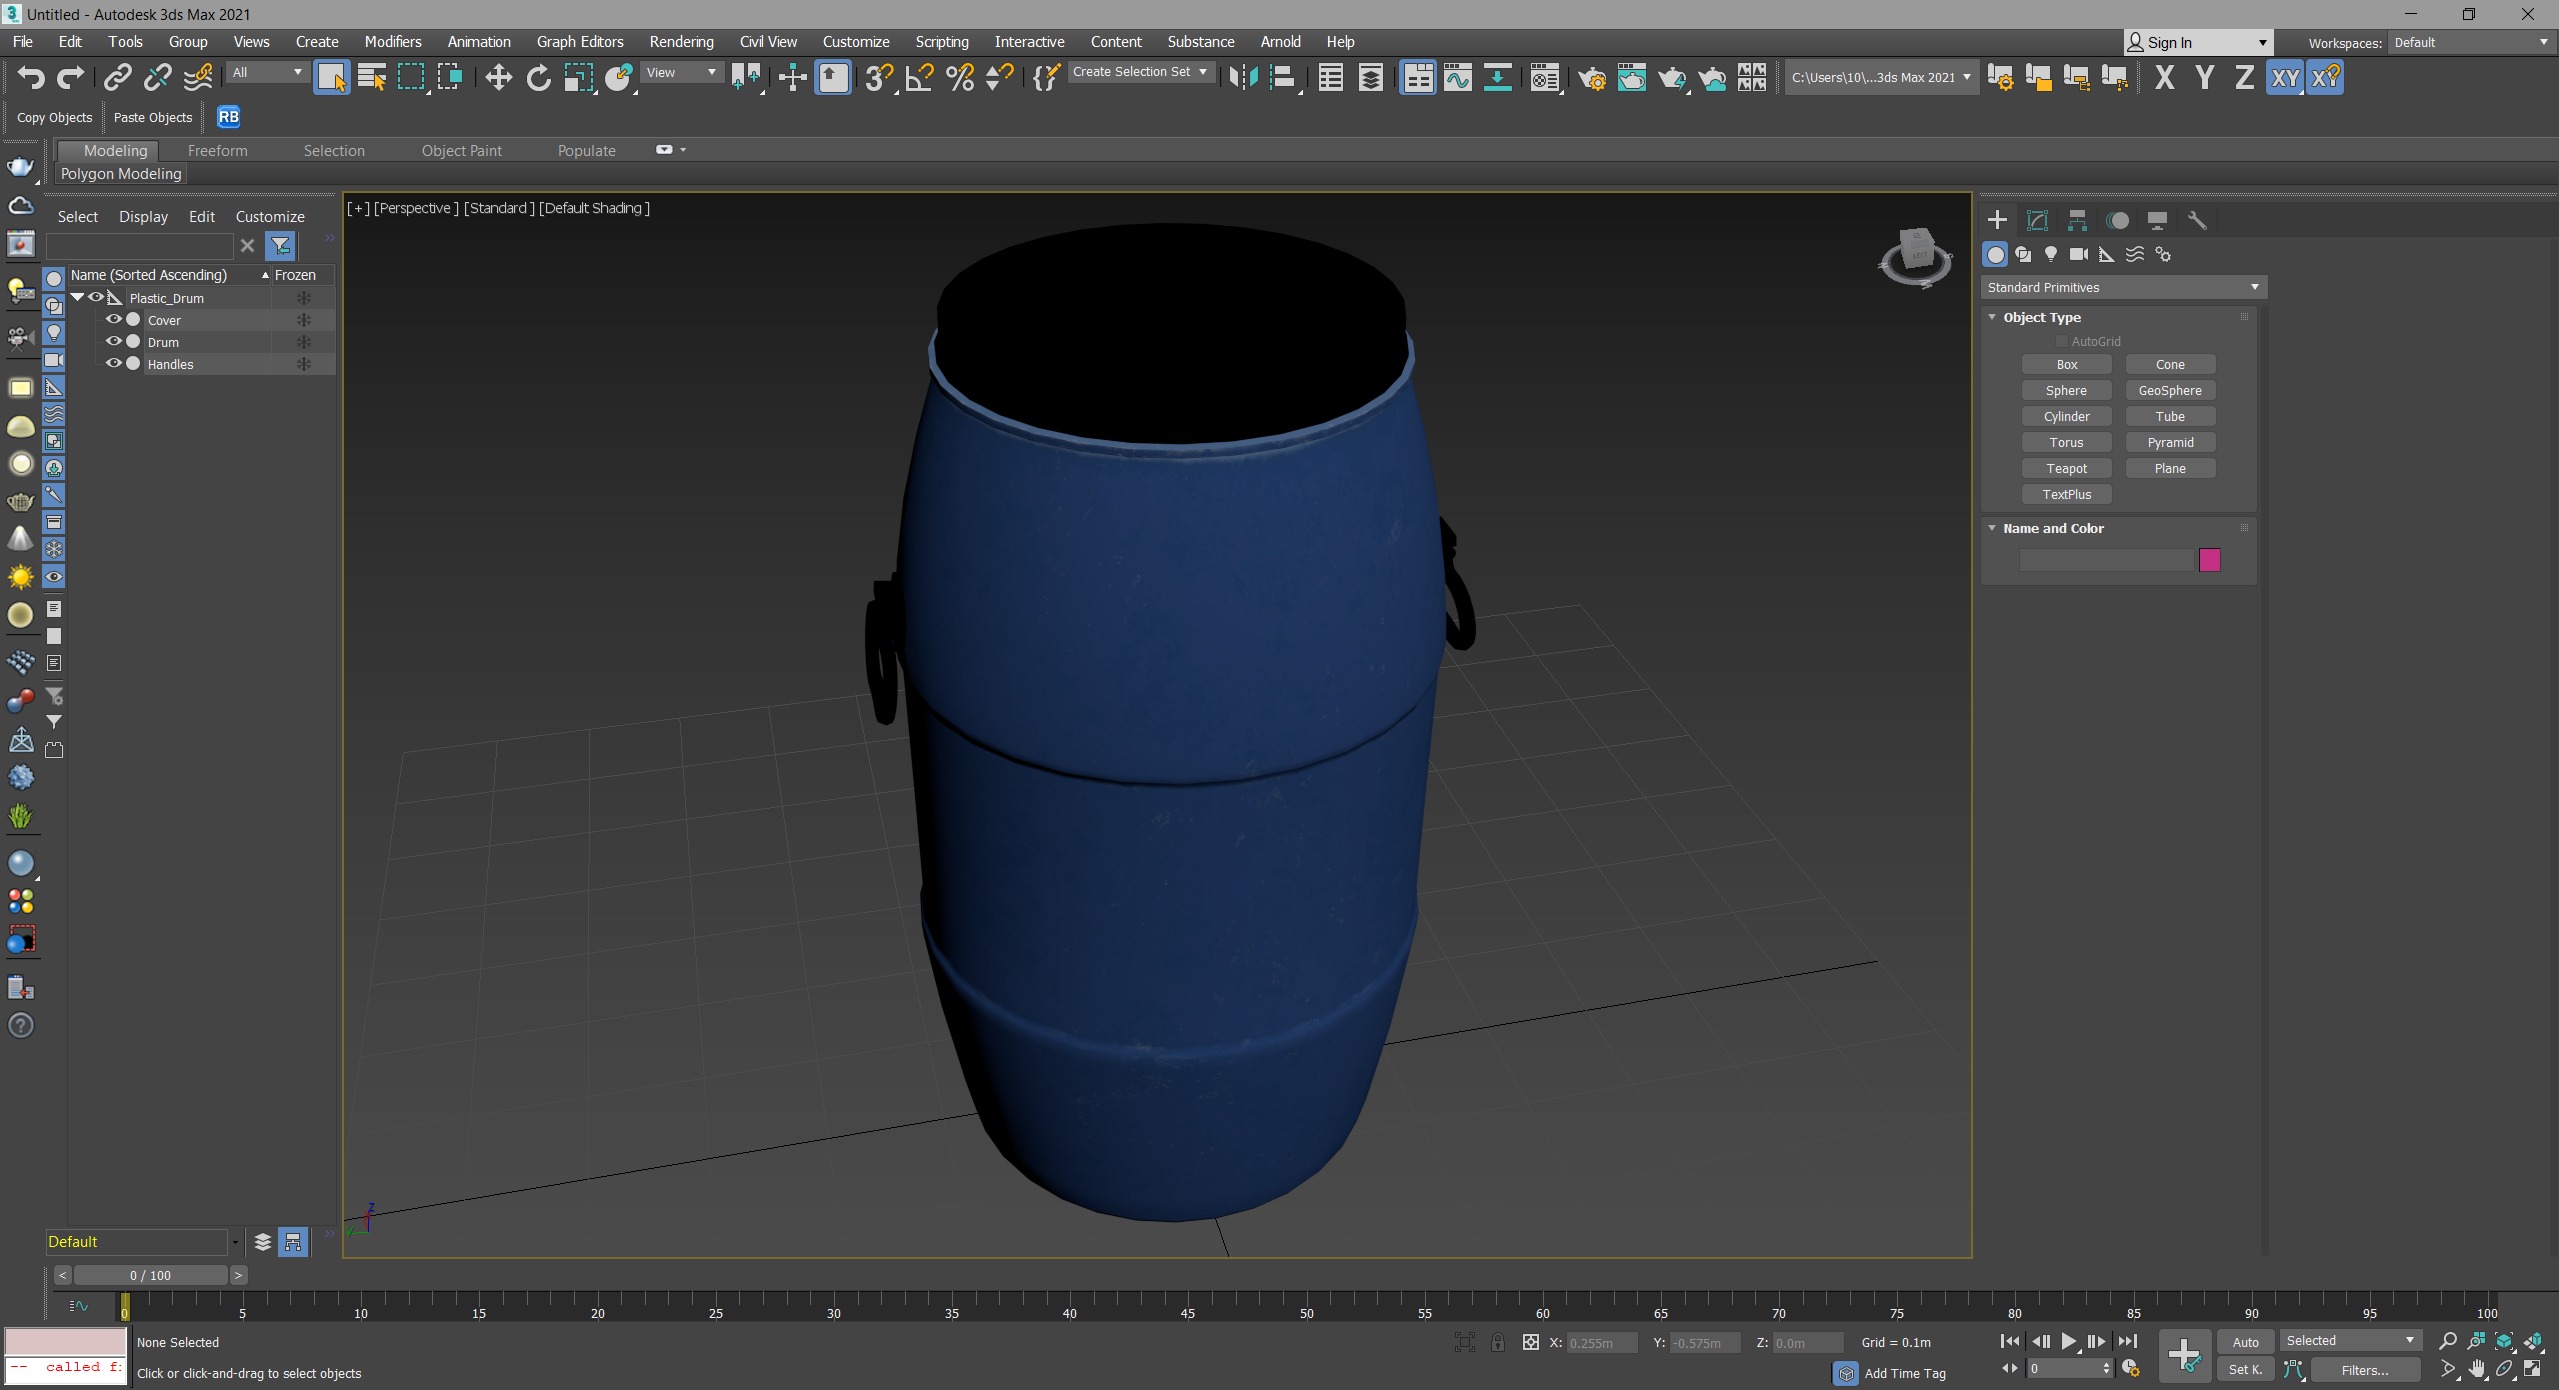The width and height of the screenshot is (2559, 1390).
Task: Activate the Select and Rotate tool
Action: 538,78
